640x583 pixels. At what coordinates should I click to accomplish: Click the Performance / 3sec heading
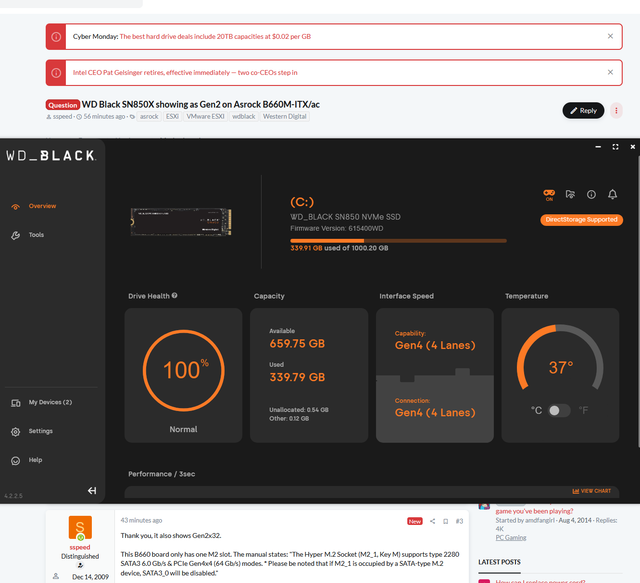pyautogui.click(x=162, y=474)
